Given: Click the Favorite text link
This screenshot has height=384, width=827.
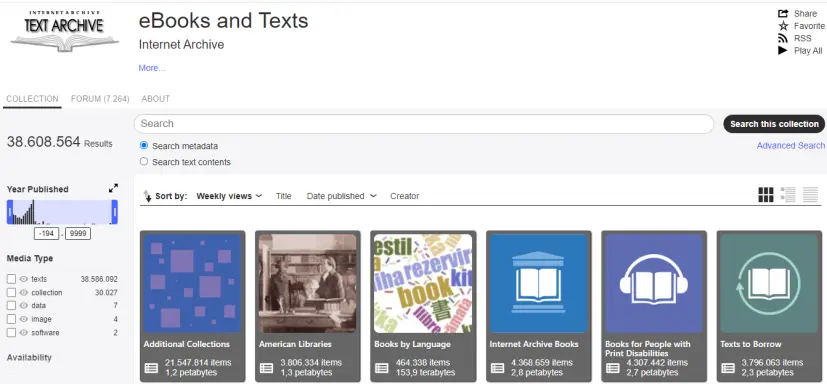Looking at the screenshot, I should click(809, 26).
